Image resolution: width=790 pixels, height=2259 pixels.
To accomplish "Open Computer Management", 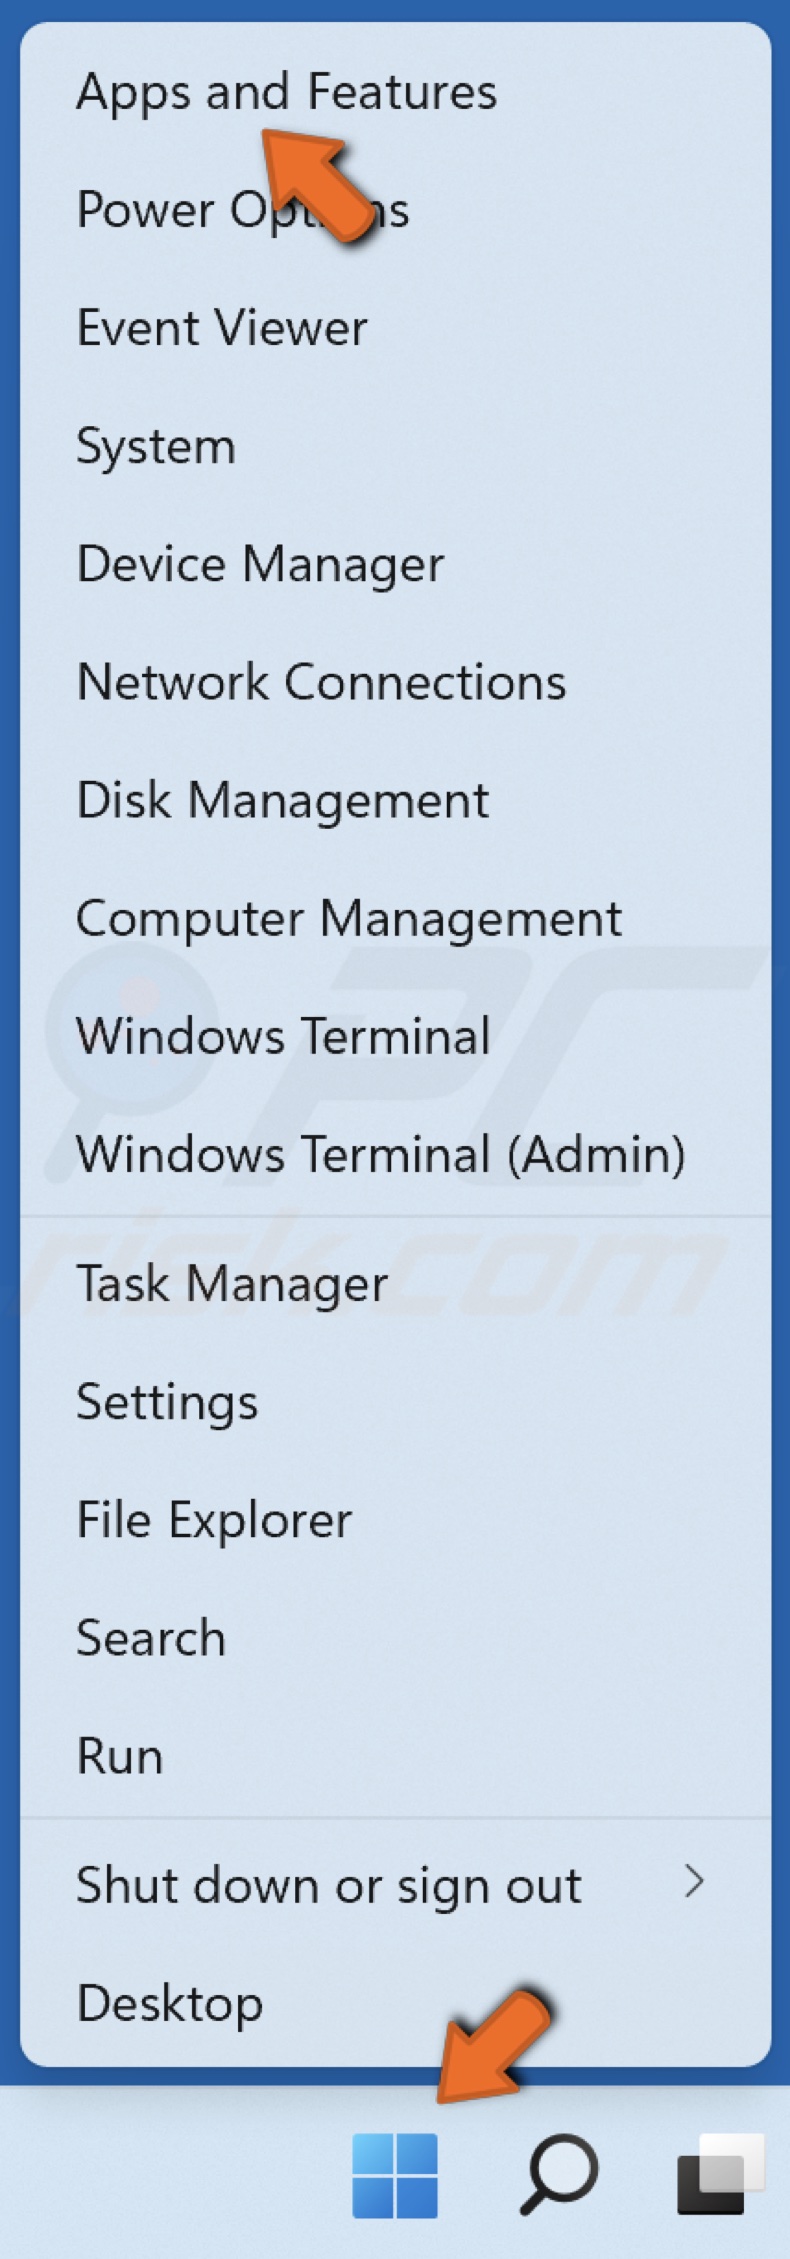I will (x=349, y=917).
